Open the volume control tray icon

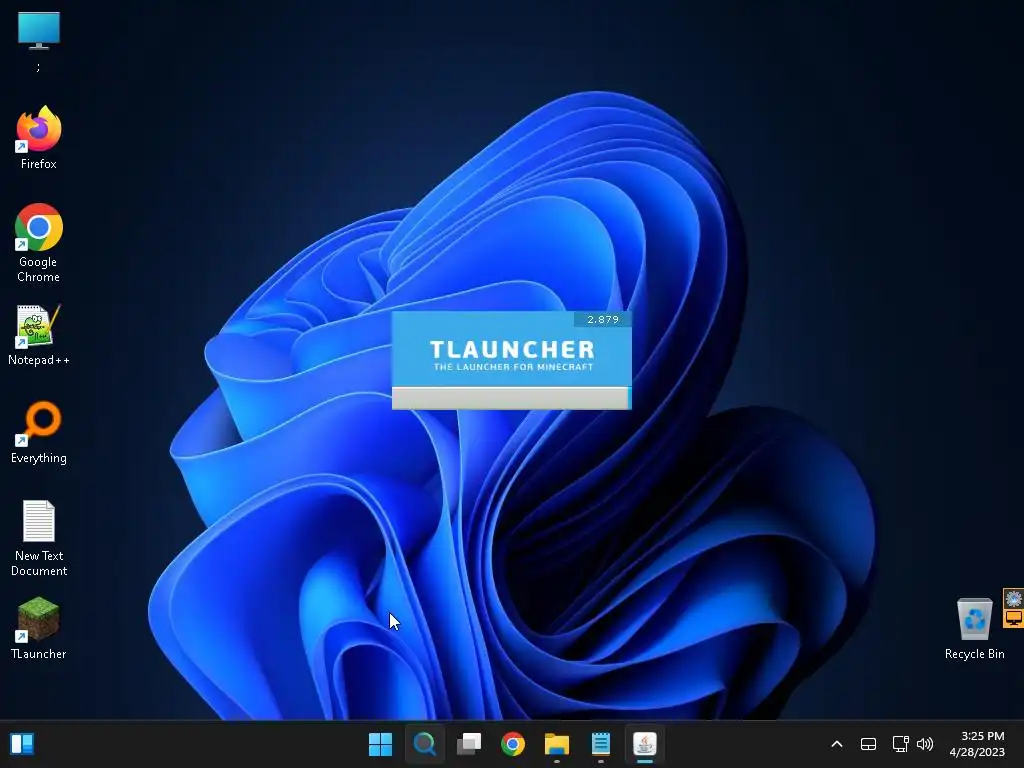[x=925, y=744]
